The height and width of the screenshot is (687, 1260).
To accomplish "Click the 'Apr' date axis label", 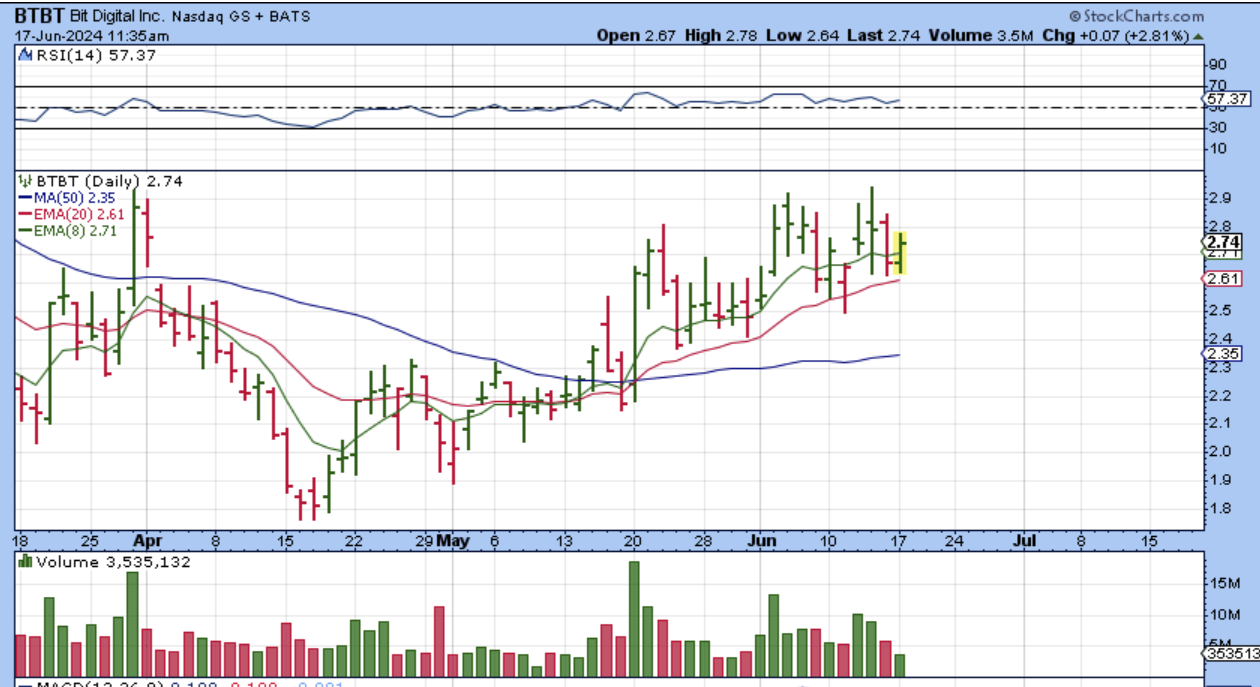I will (x=147, y=541).
